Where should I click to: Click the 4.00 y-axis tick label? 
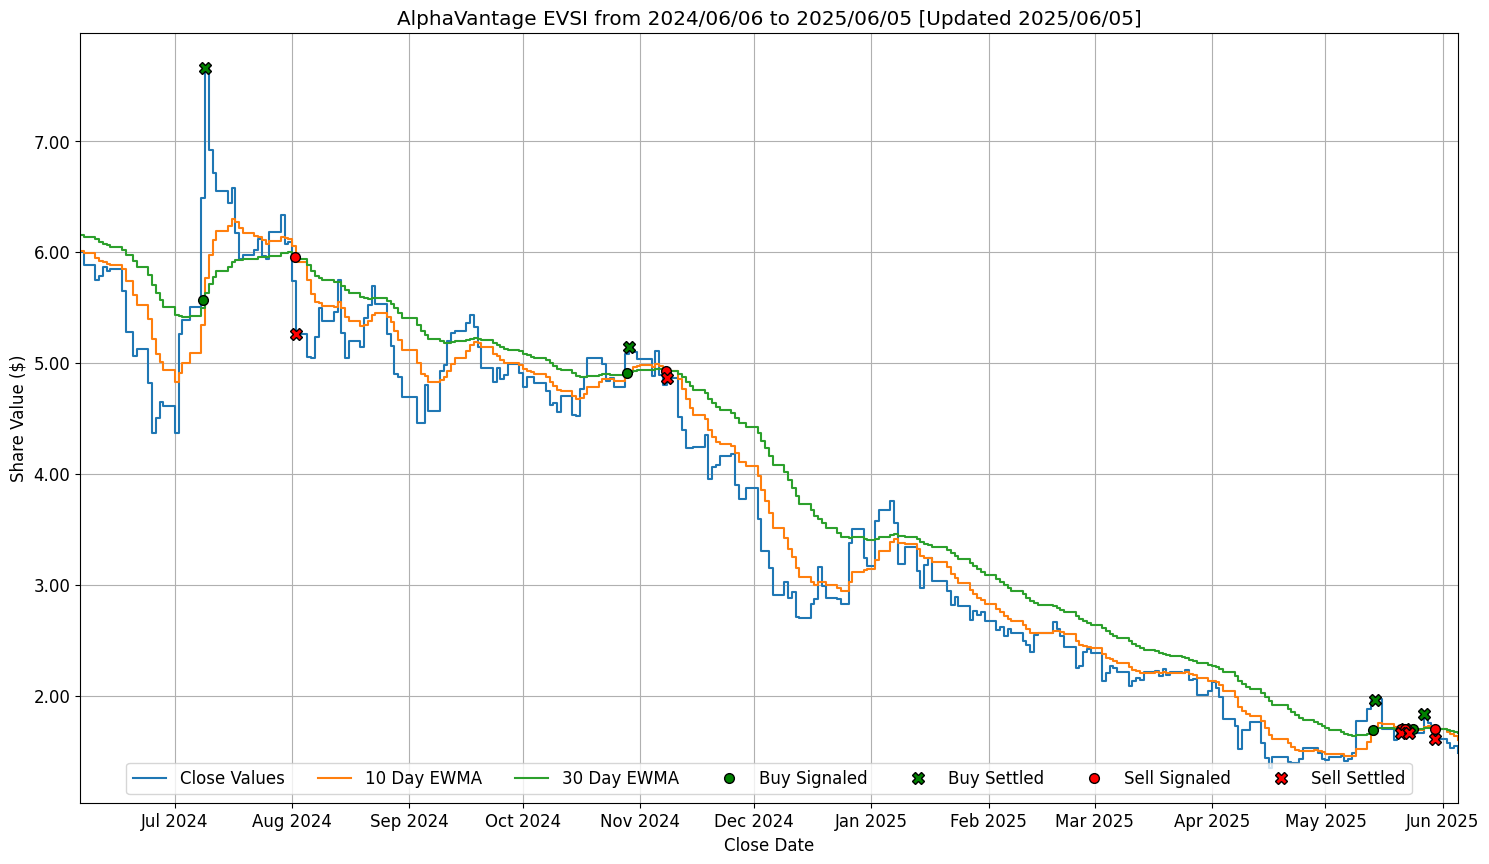(x=53, y=475)
